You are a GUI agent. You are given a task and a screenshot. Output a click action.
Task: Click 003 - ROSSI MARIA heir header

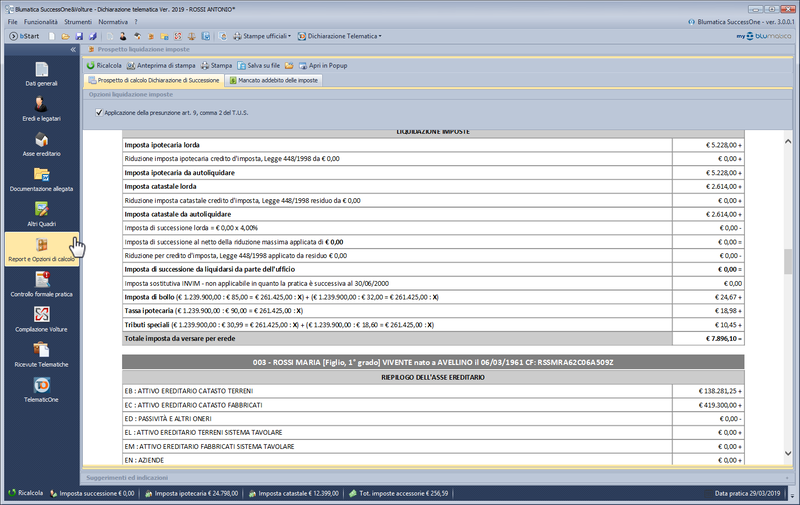pyautogui.click(x=433, y=362)
